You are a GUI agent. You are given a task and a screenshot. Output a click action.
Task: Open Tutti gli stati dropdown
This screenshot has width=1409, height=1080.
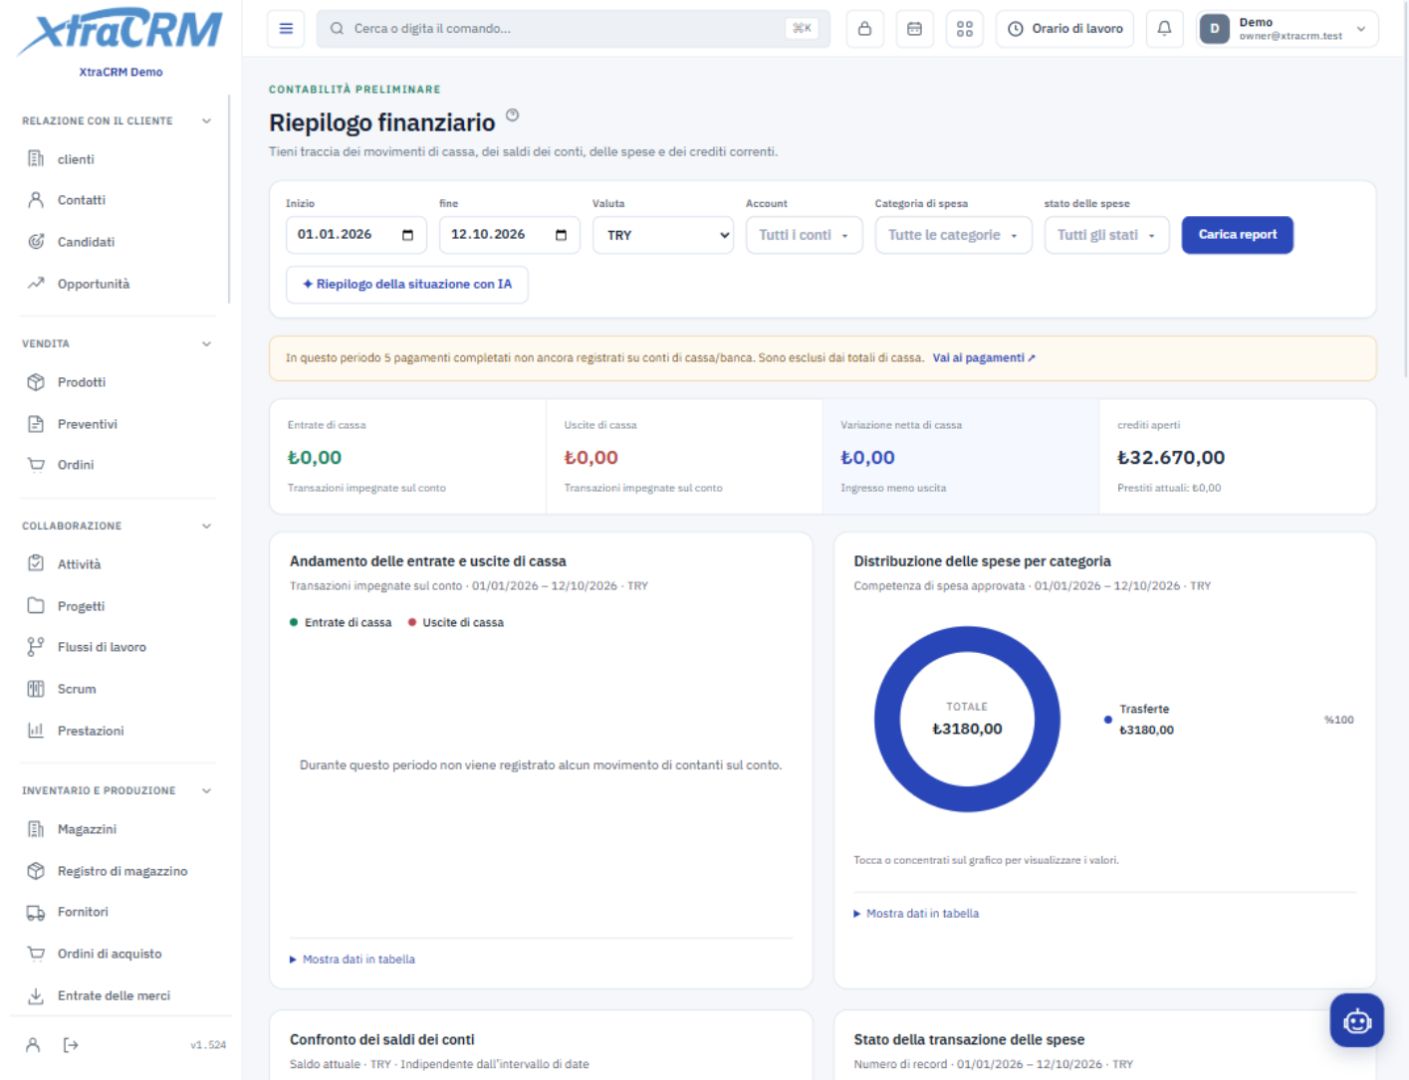[x=1106, y=235]
